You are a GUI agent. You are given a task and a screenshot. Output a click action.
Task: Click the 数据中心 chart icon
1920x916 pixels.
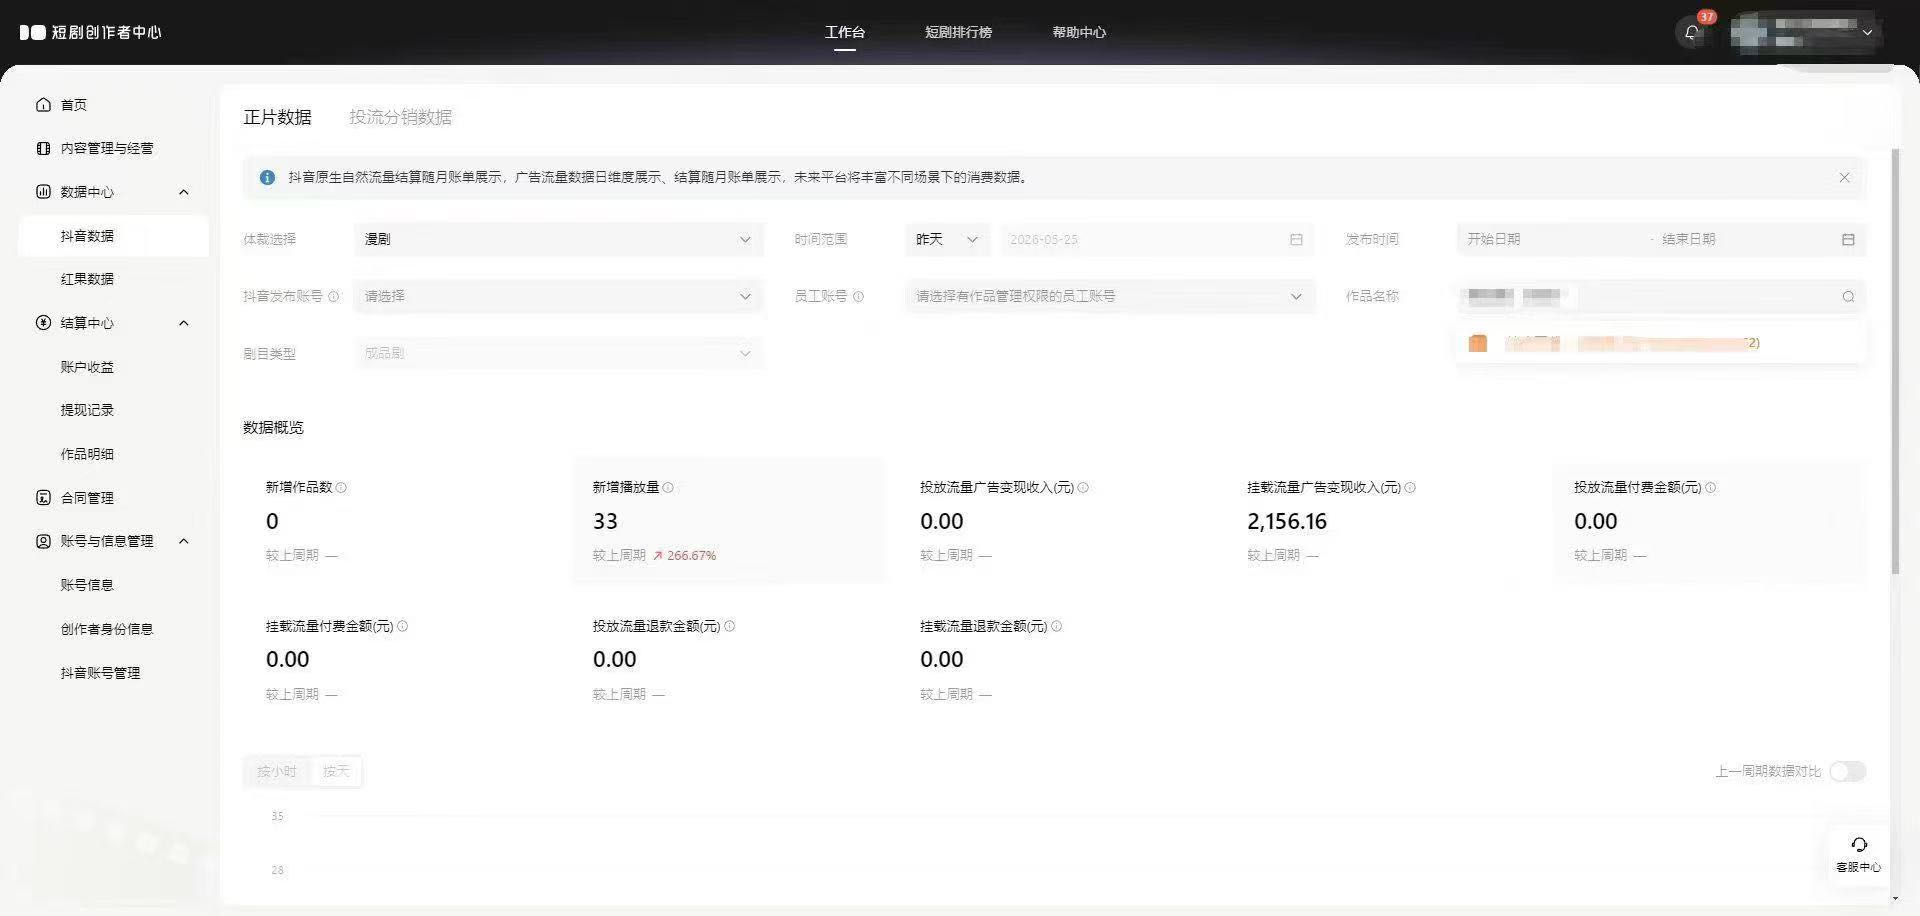coord(43,192)
